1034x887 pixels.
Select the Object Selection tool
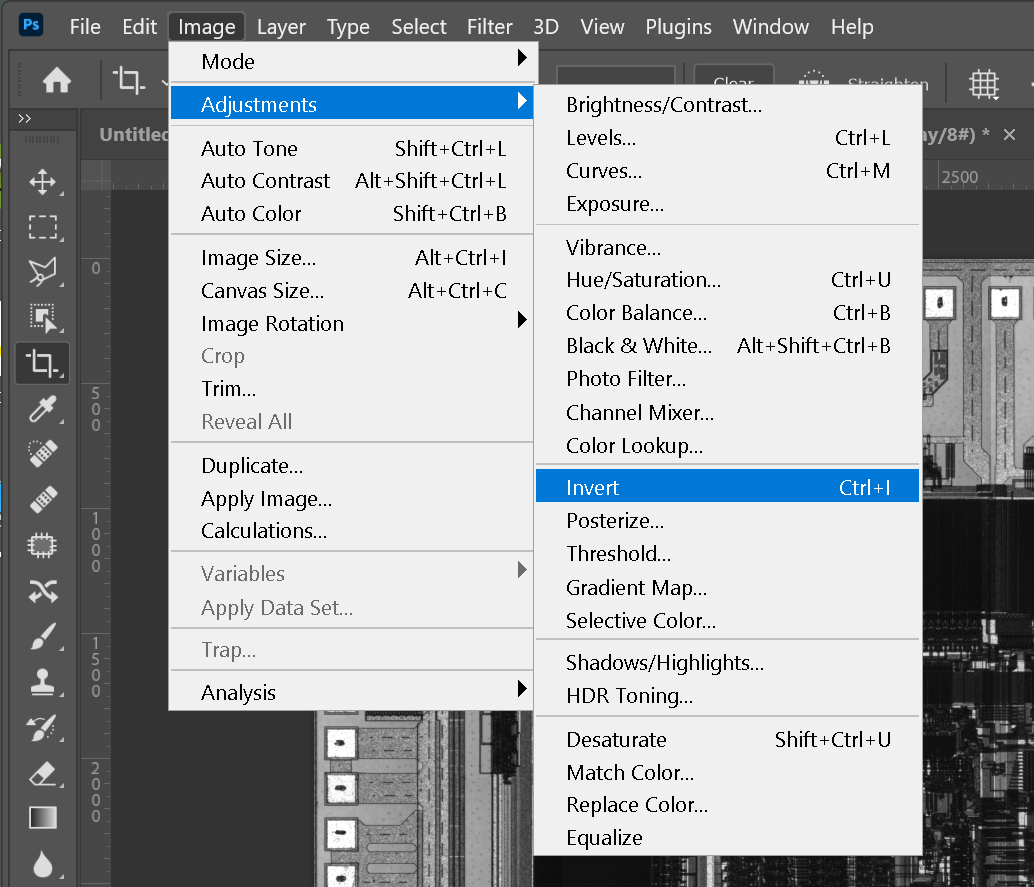tap(42, 317)
